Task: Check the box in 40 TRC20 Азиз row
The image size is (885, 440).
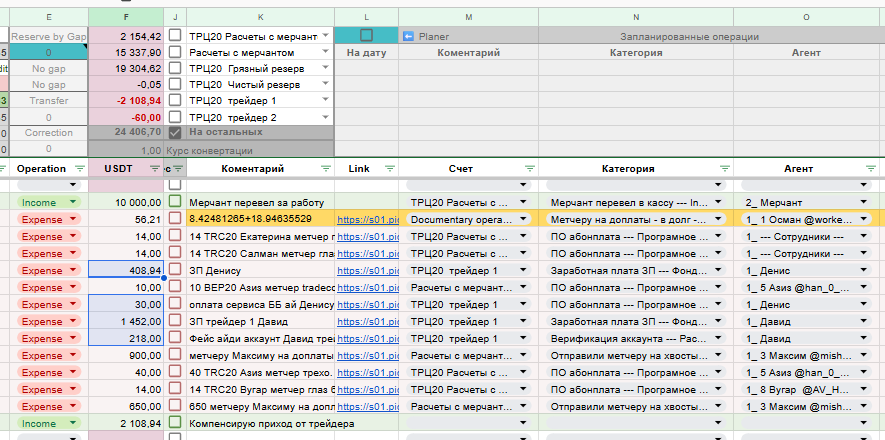Action: point(175,371)
